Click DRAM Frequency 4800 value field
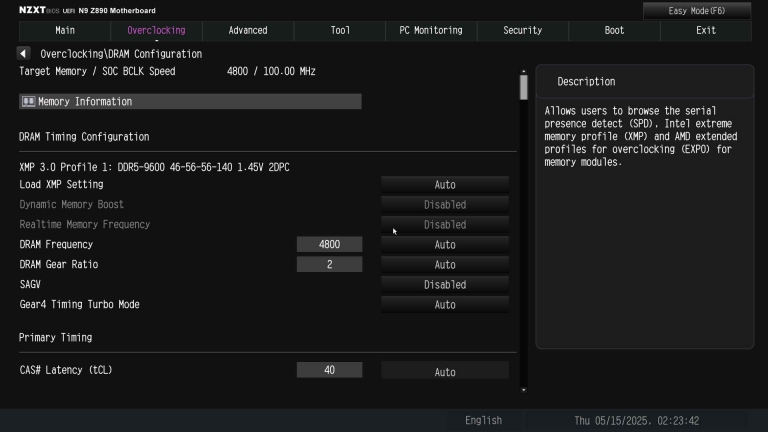 329,244
